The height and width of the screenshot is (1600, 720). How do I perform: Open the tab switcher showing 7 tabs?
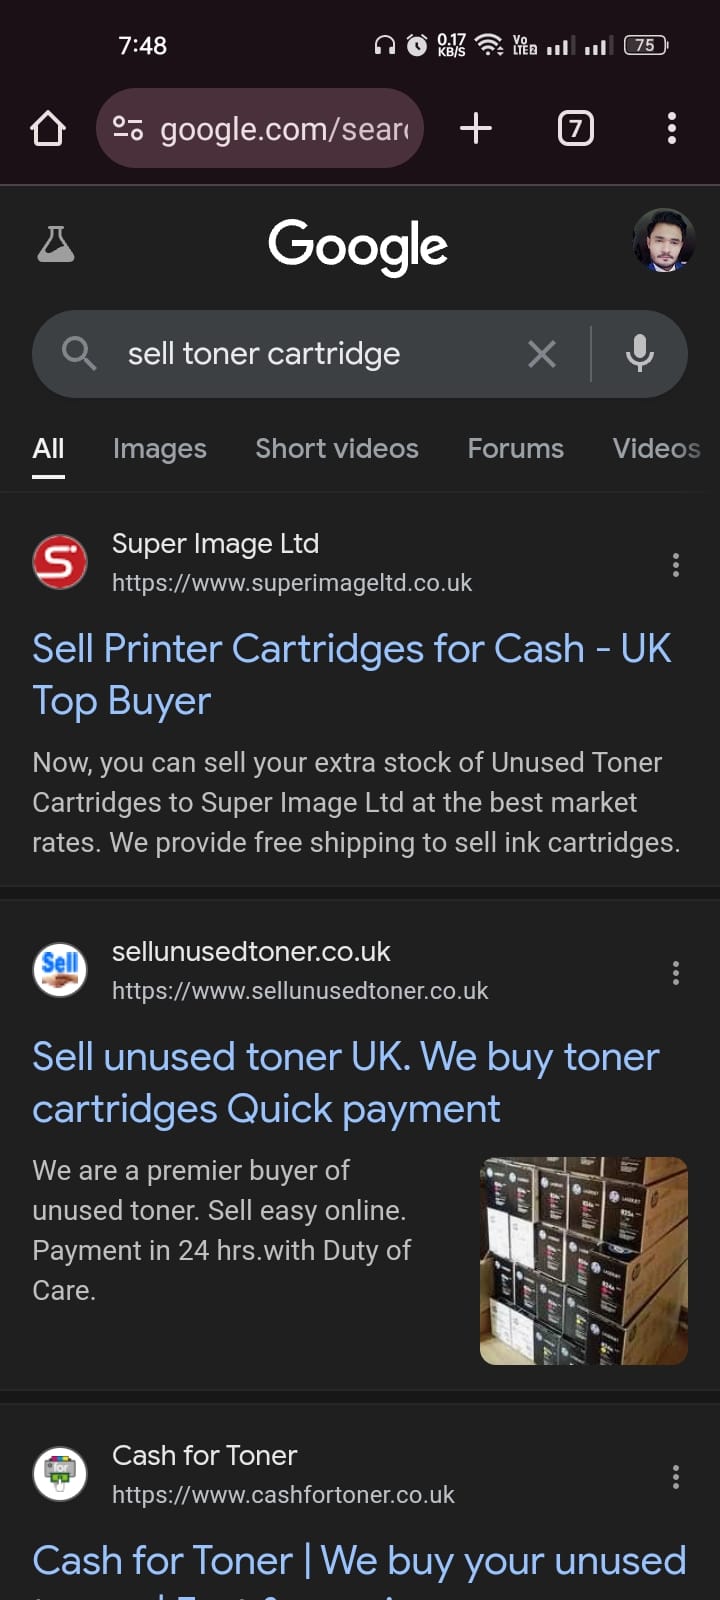[575, 128]
